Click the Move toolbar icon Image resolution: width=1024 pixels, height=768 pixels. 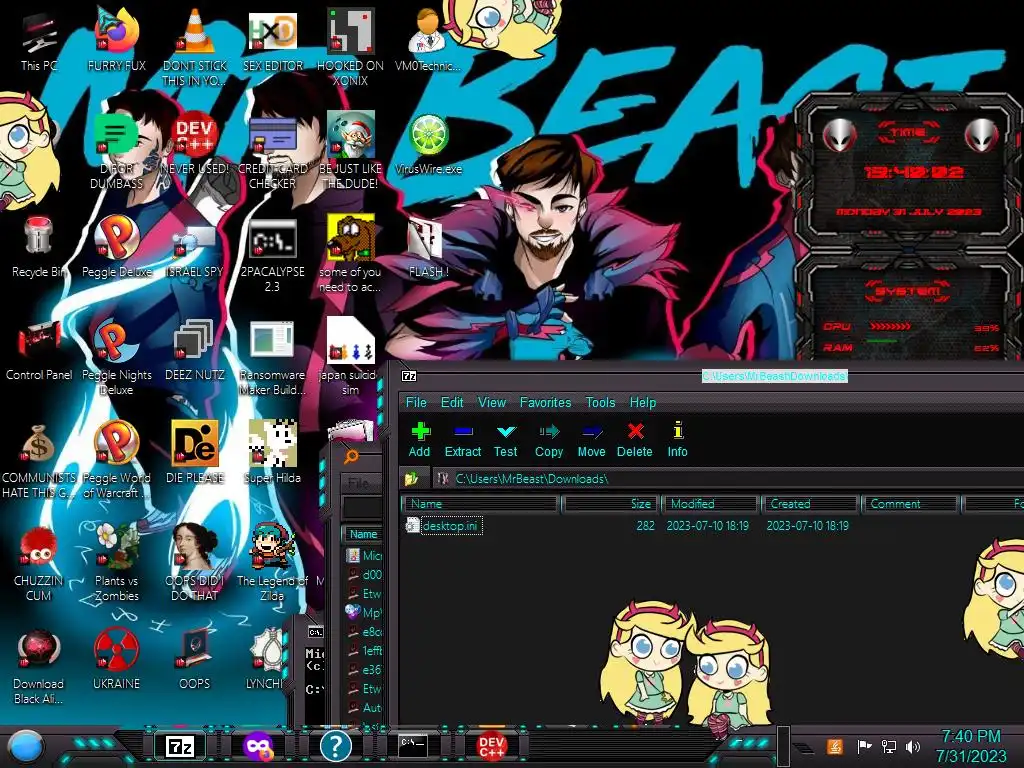pos(592,439)
